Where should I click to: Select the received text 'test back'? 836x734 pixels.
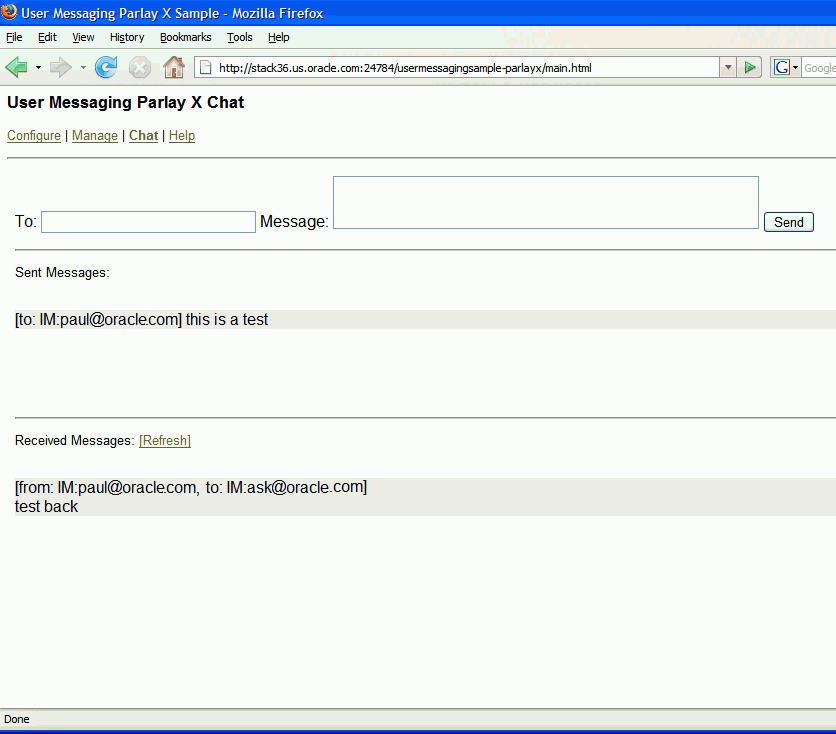click(46, 507)
